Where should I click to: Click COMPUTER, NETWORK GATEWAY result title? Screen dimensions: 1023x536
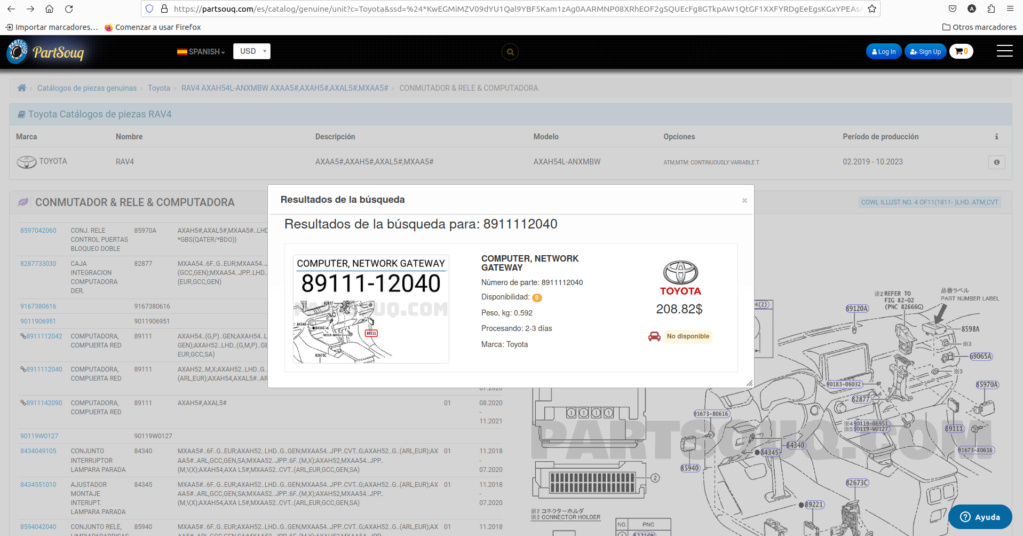tap(530, 263)
